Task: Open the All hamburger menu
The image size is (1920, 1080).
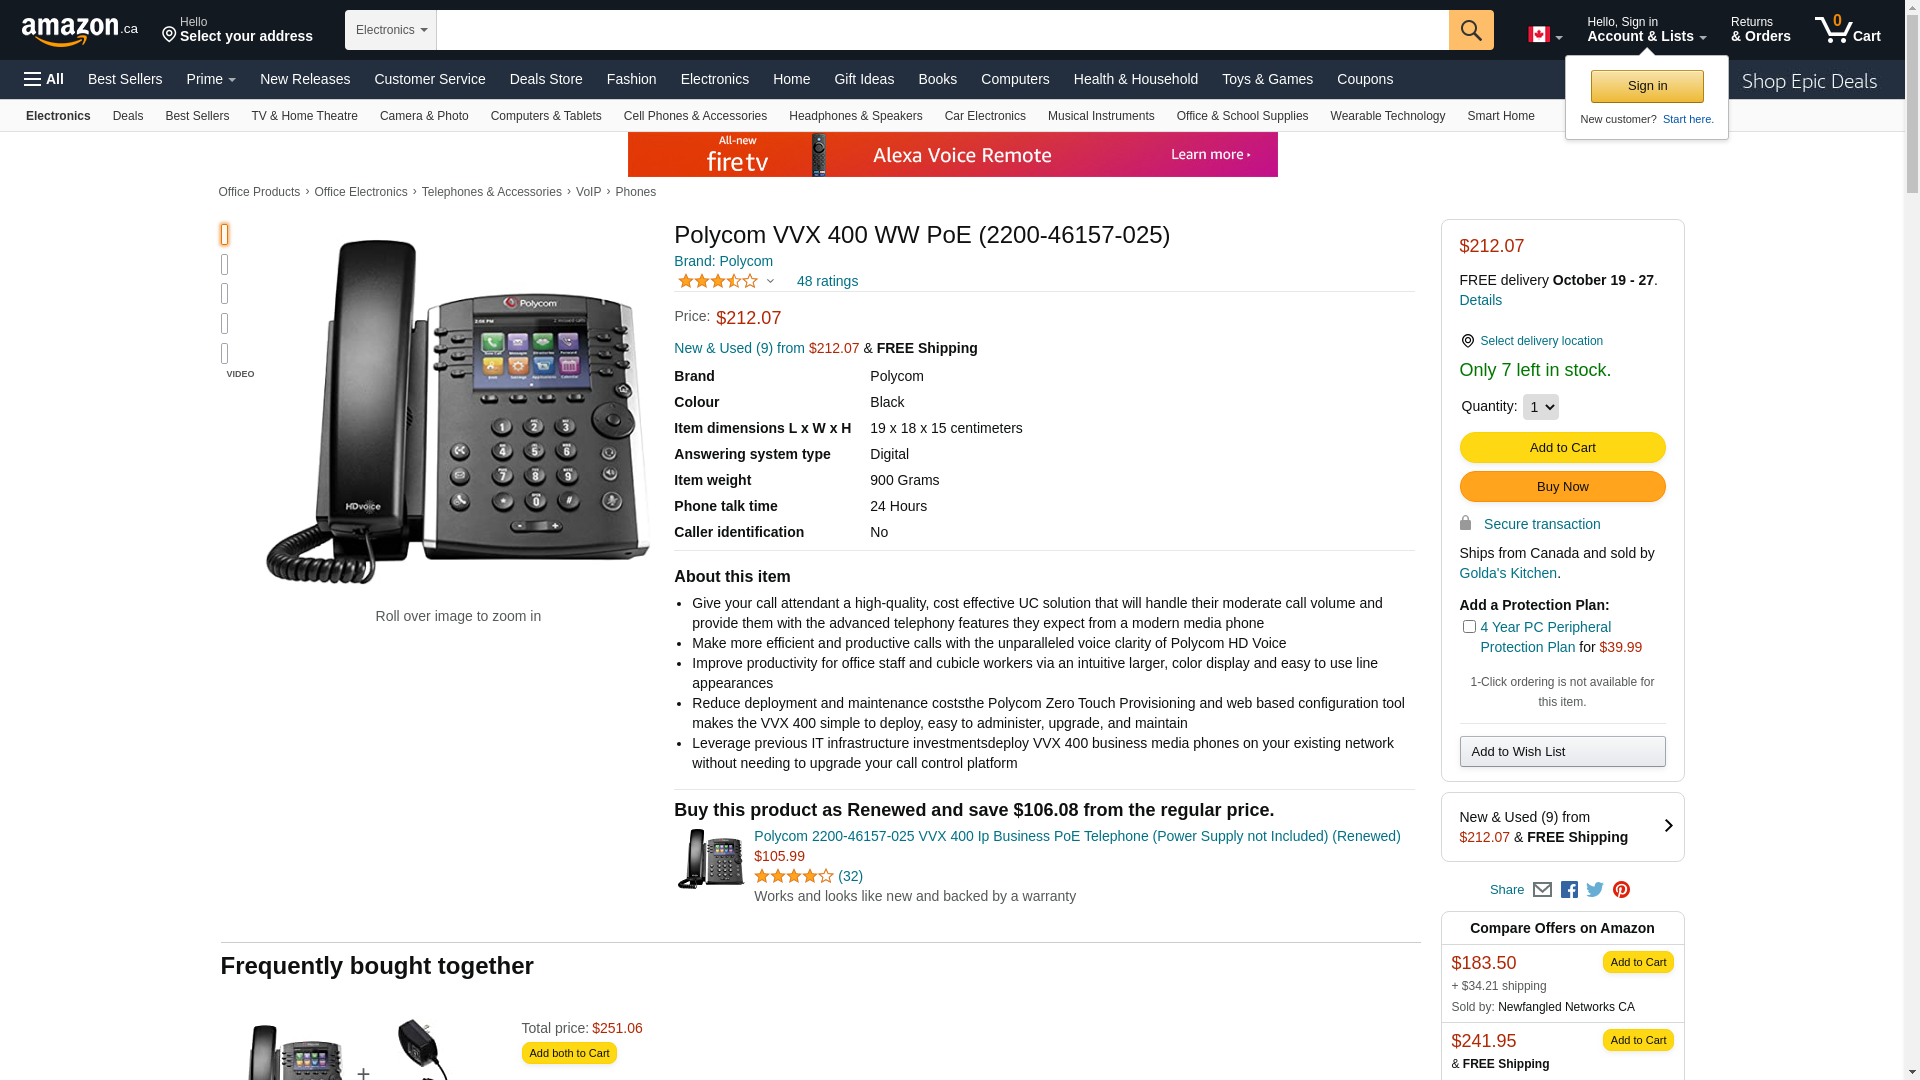Action: tap(44, 79)
